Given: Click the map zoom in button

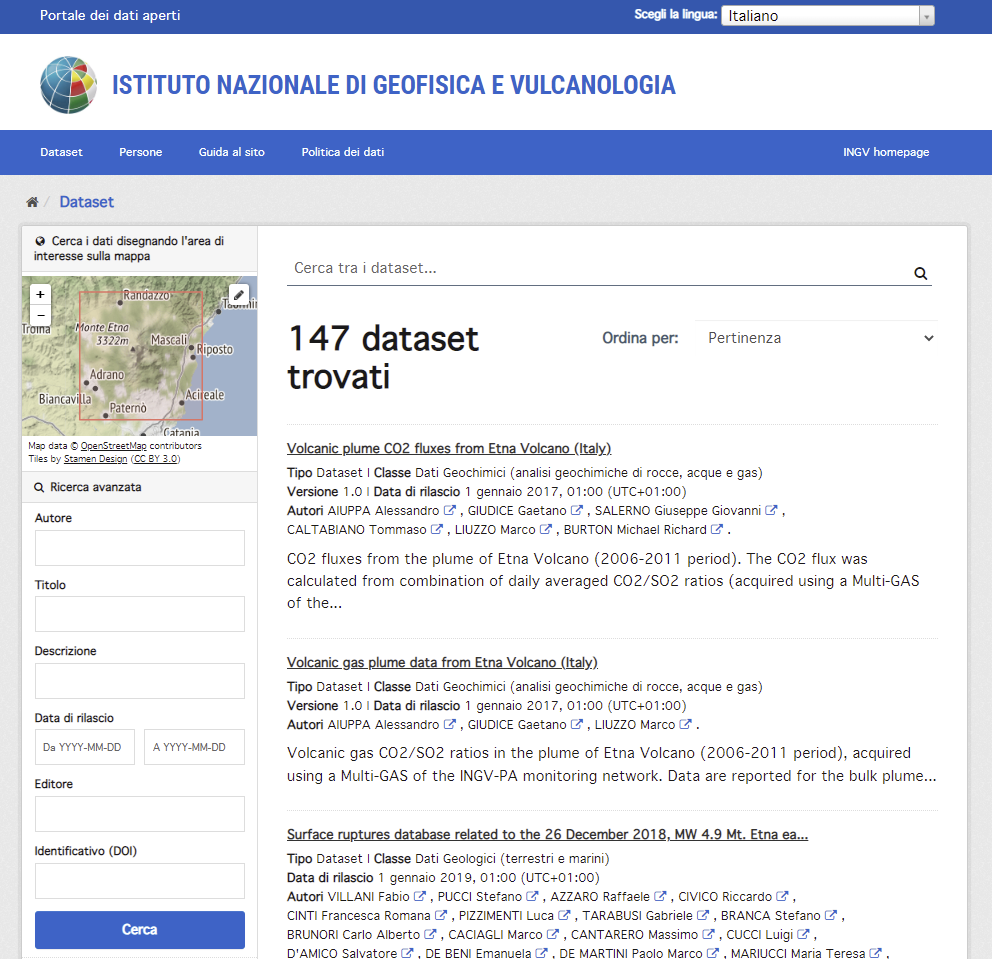Looking at the screenshot, I should coord(40,295).
